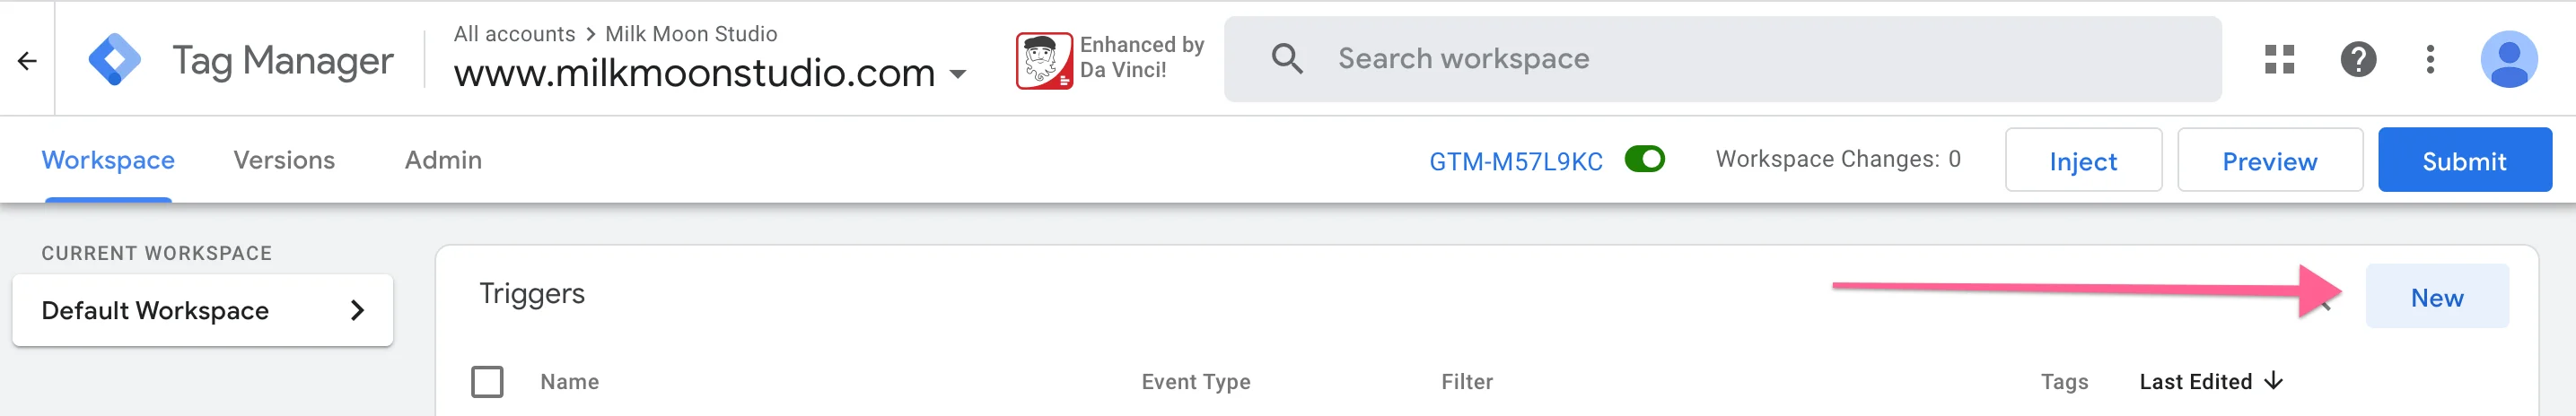This screenshot has width=2576, height=416.
Task: Click the Da Vinci extension icon
Action: [x=1043, y=60]
